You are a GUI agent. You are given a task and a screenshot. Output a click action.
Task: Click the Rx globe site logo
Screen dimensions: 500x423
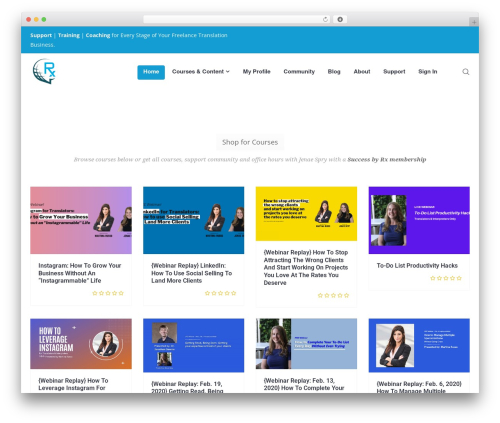44,71
